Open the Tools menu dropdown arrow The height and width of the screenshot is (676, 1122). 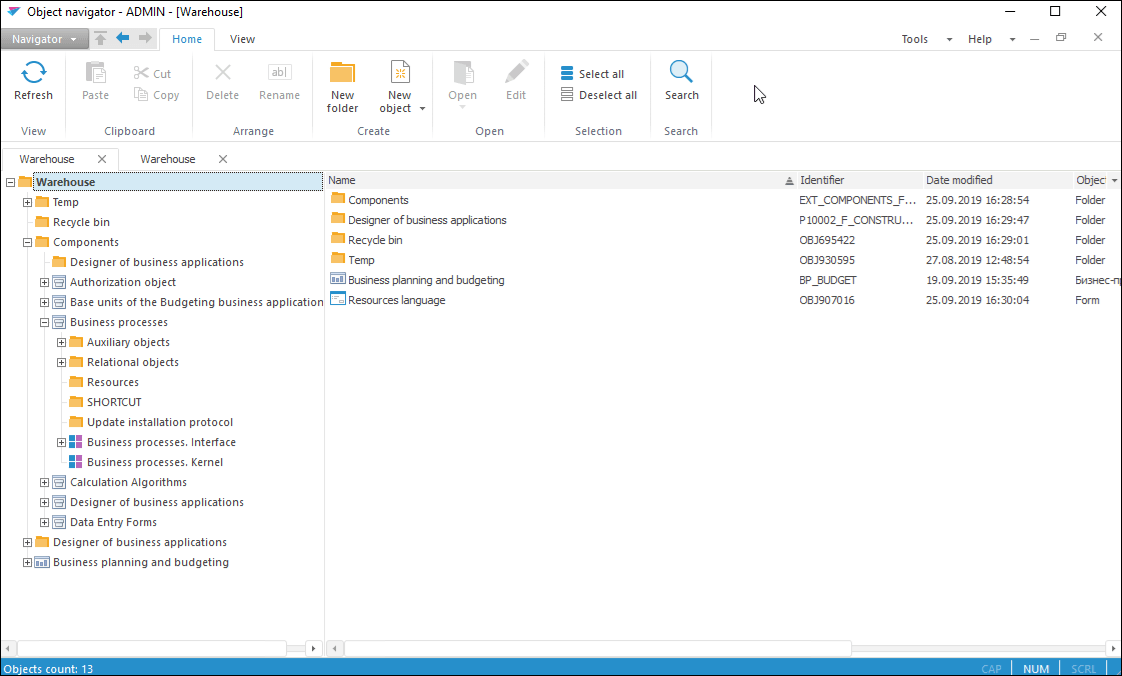click(950, 39)
